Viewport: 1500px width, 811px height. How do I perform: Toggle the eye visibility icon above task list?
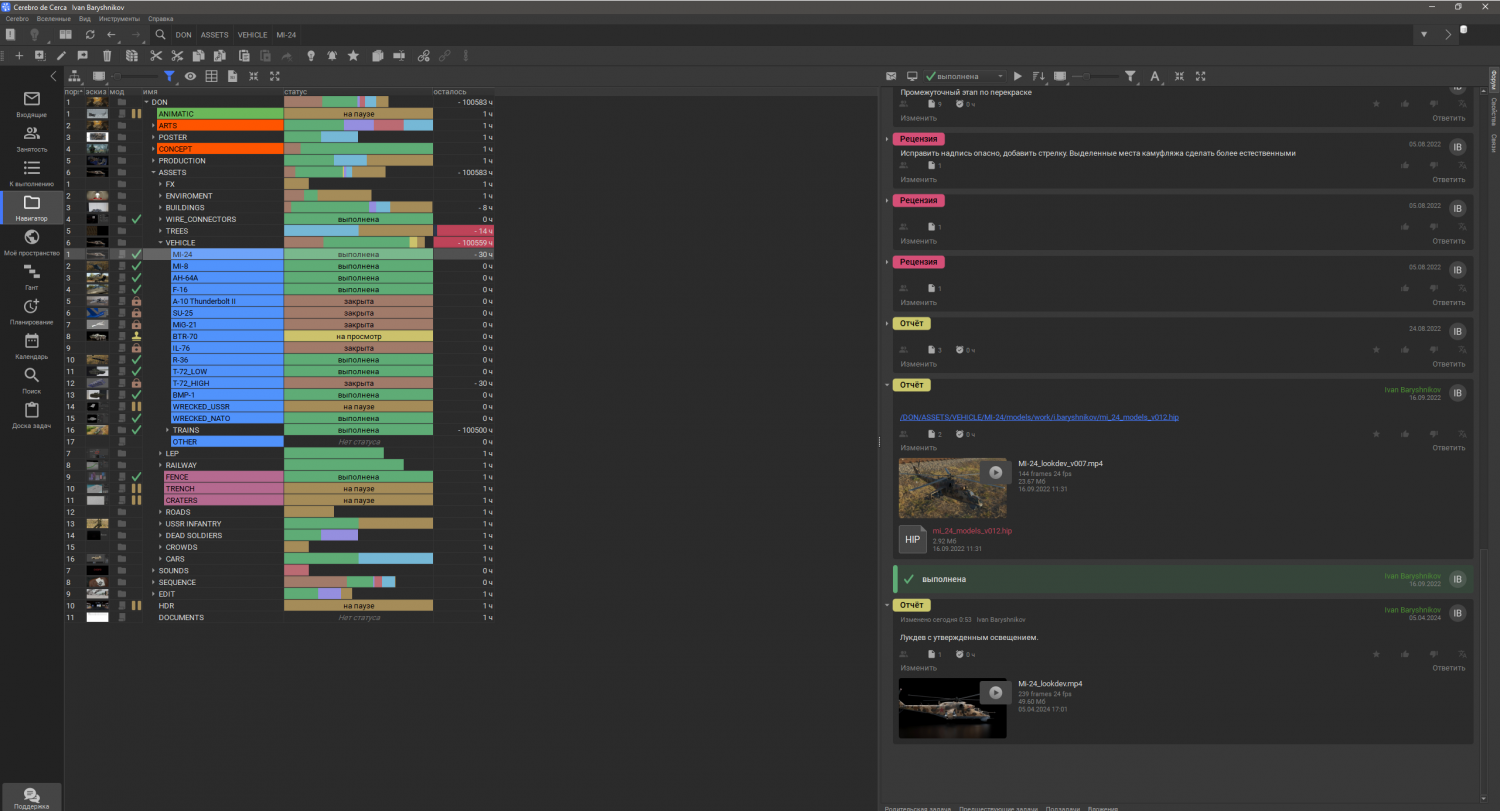pos(190,76)
